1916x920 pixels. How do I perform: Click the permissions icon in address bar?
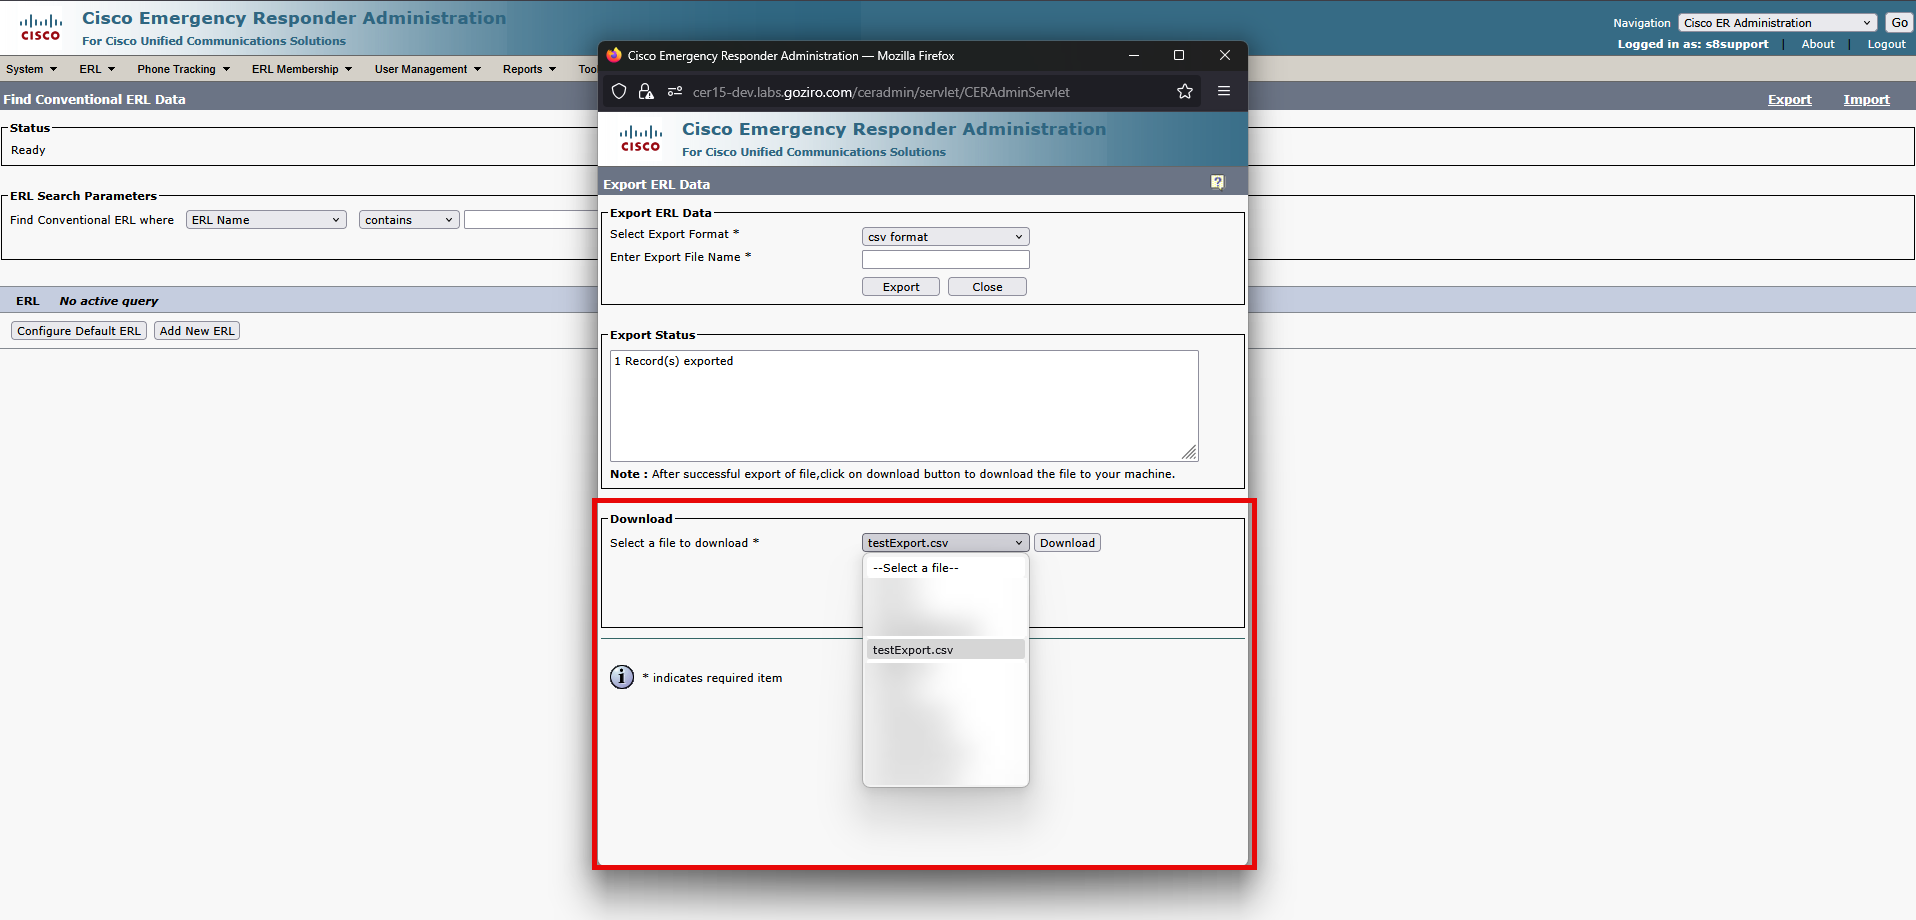(675, 92)
